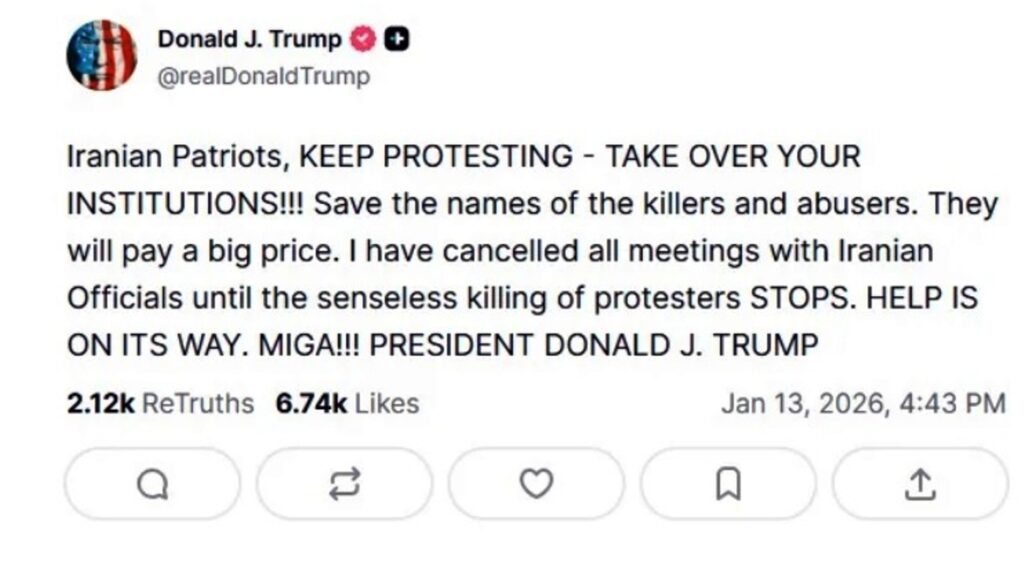View the 6.74k Likes list

347,403
